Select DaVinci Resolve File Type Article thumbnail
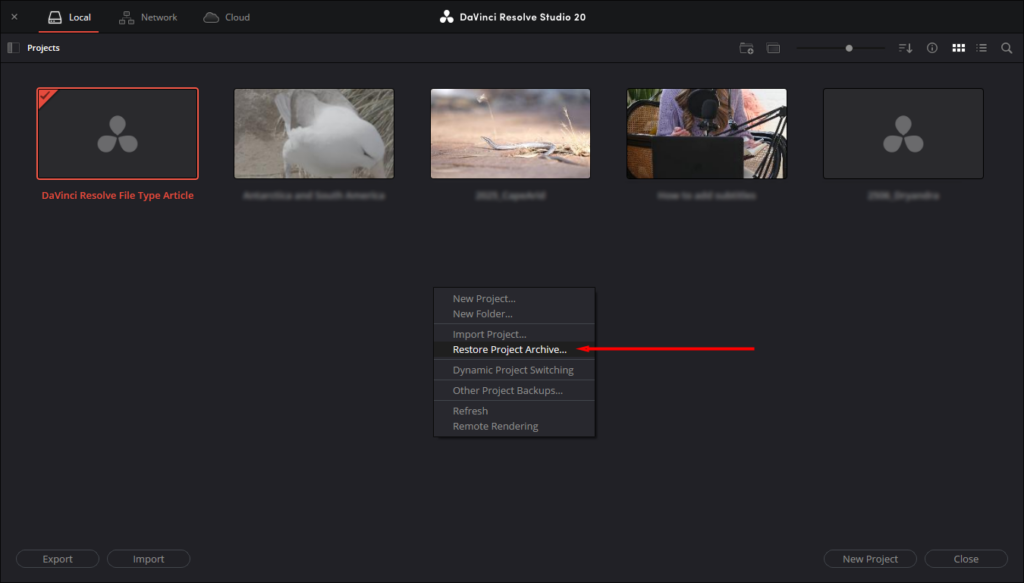The image size is (1024, 583). (x=118, y=134)
